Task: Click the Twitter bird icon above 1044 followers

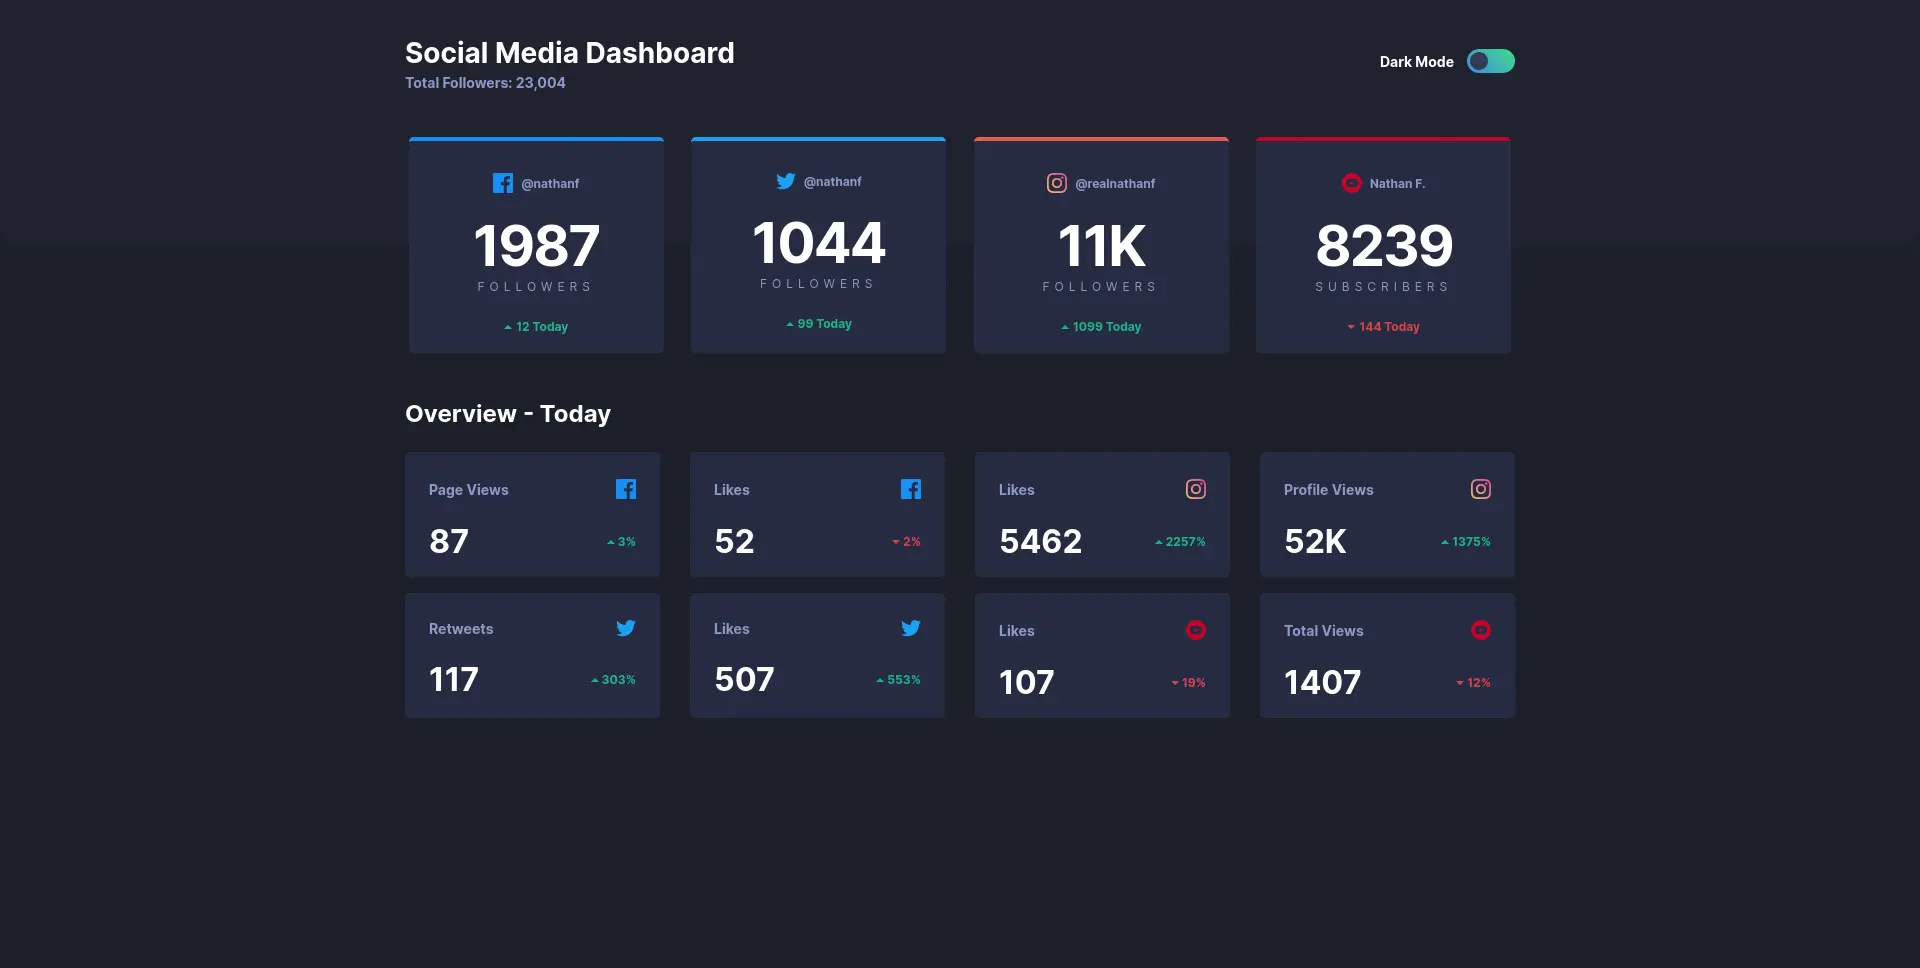Action: tap(786, 181)
